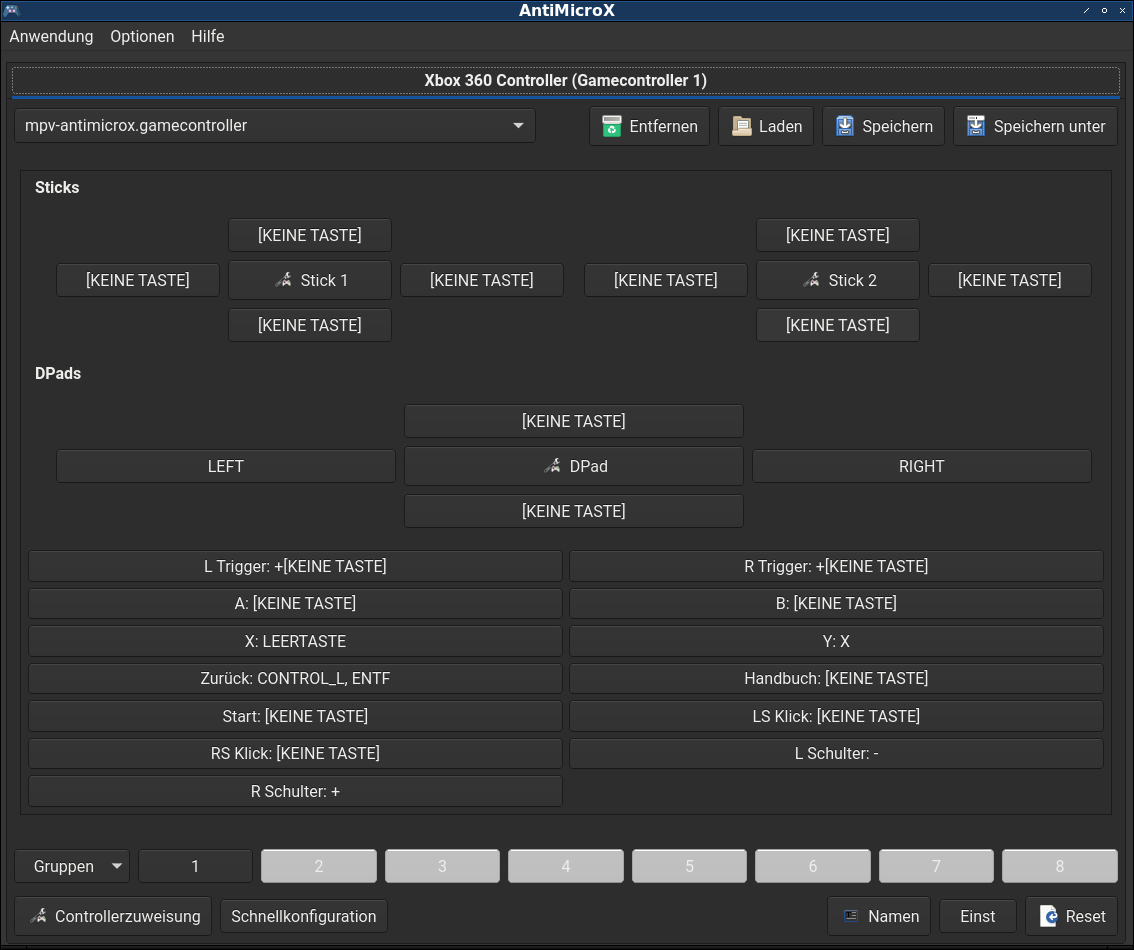This screenshot has width=1134, height=950.
Task: Open the profile dropdown mpv-antimicrox.gamecontroller
Action: click(275, 126)
